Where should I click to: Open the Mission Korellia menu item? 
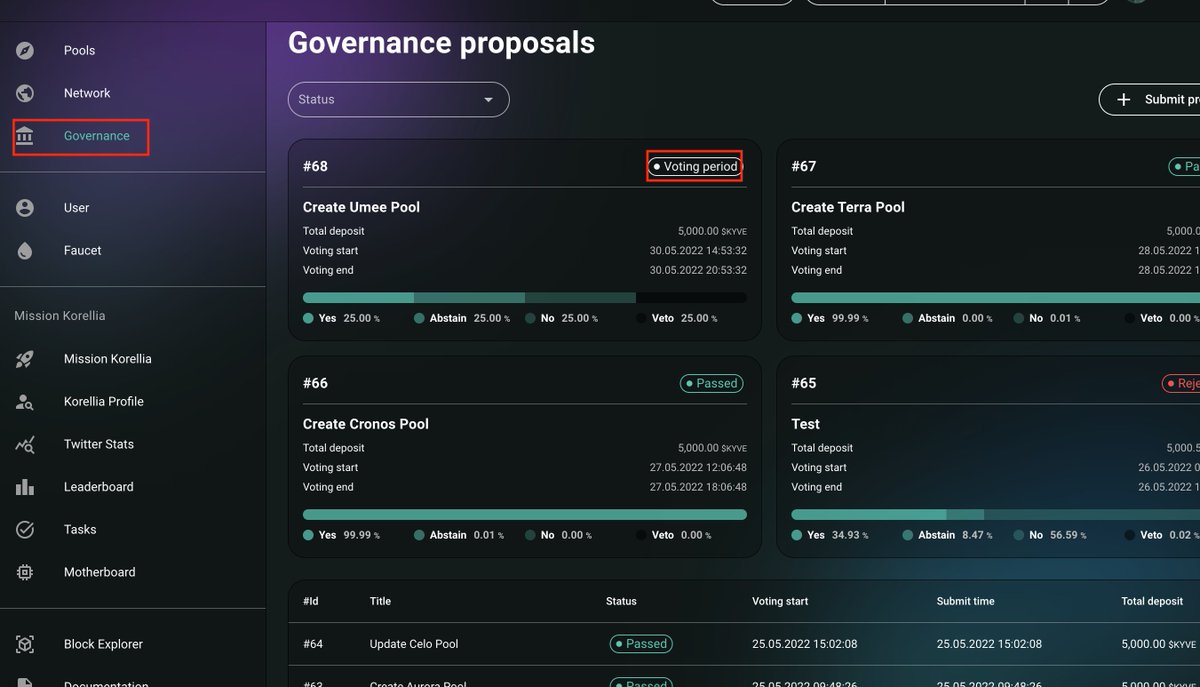click(107, 359)
